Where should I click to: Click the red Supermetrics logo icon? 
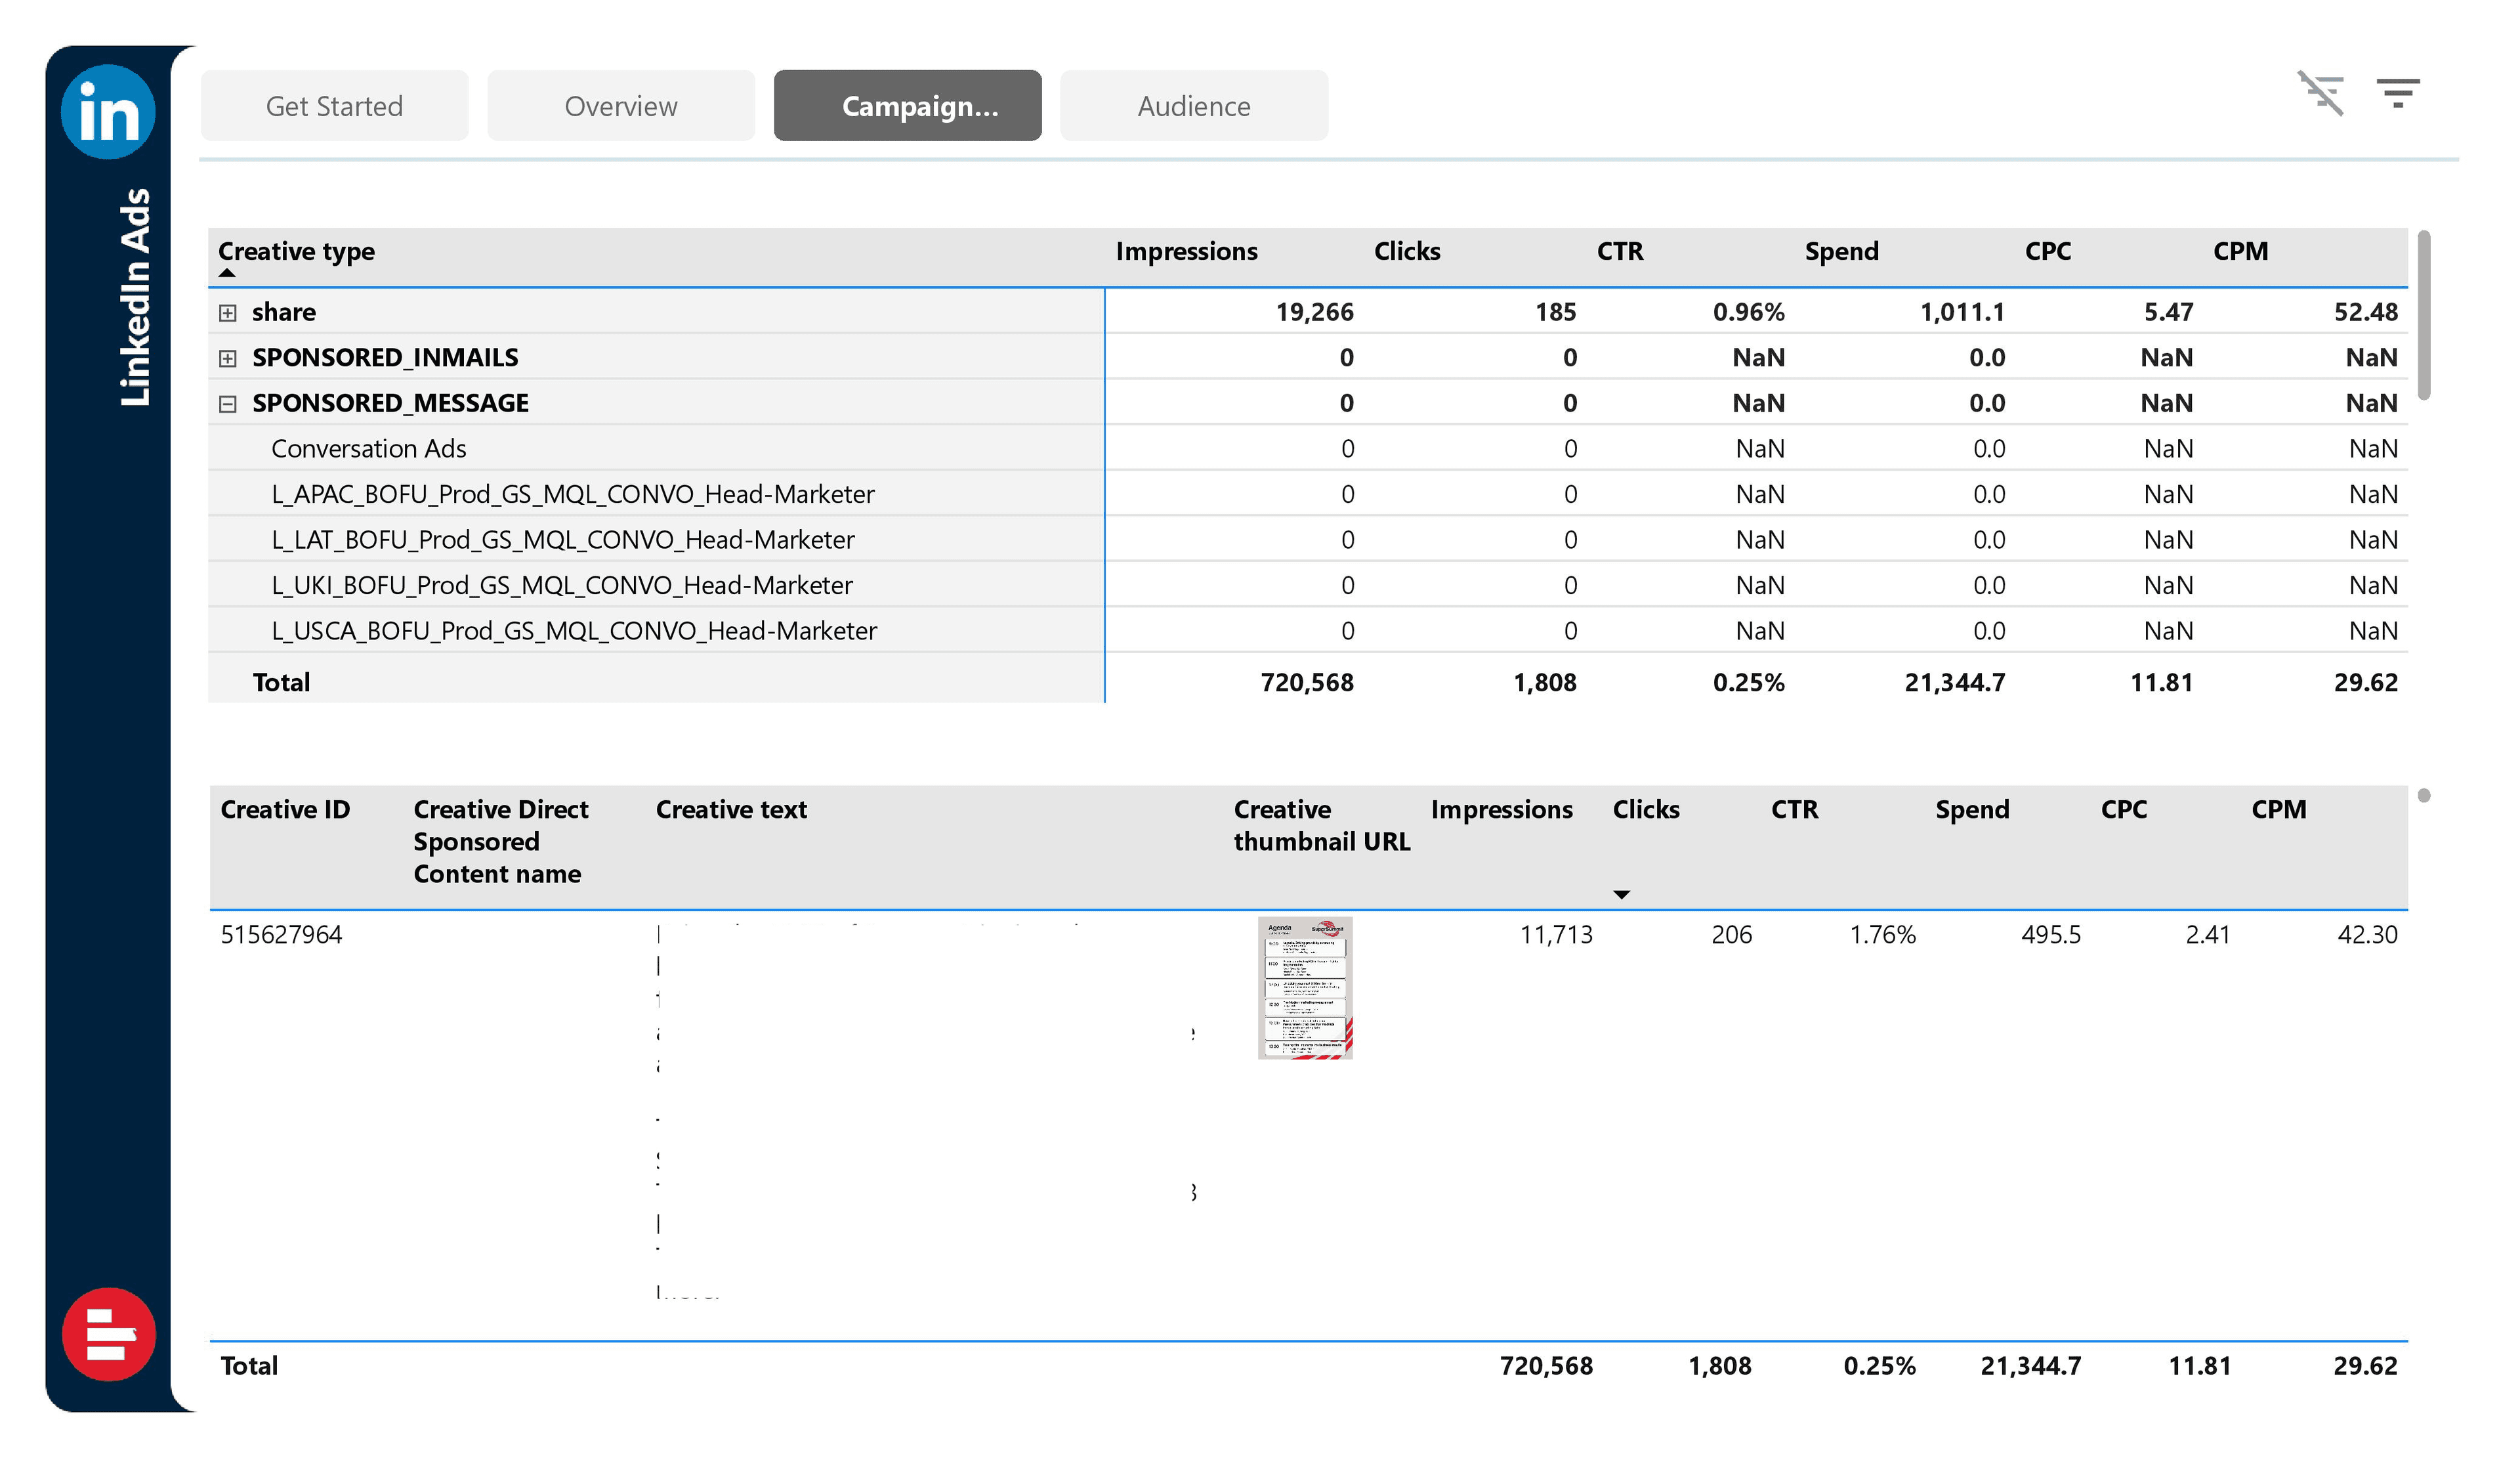tap(108, 1334)
